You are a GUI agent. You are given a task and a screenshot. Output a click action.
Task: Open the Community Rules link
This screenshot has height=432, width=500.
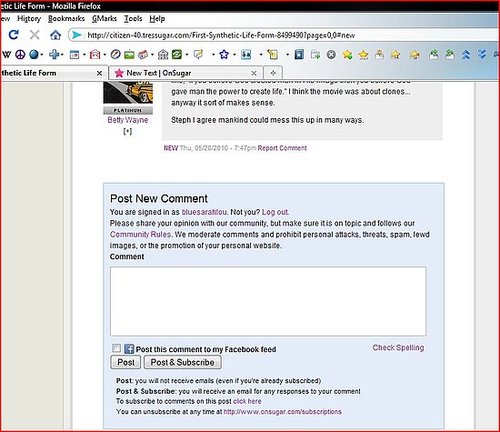[140, 234]
